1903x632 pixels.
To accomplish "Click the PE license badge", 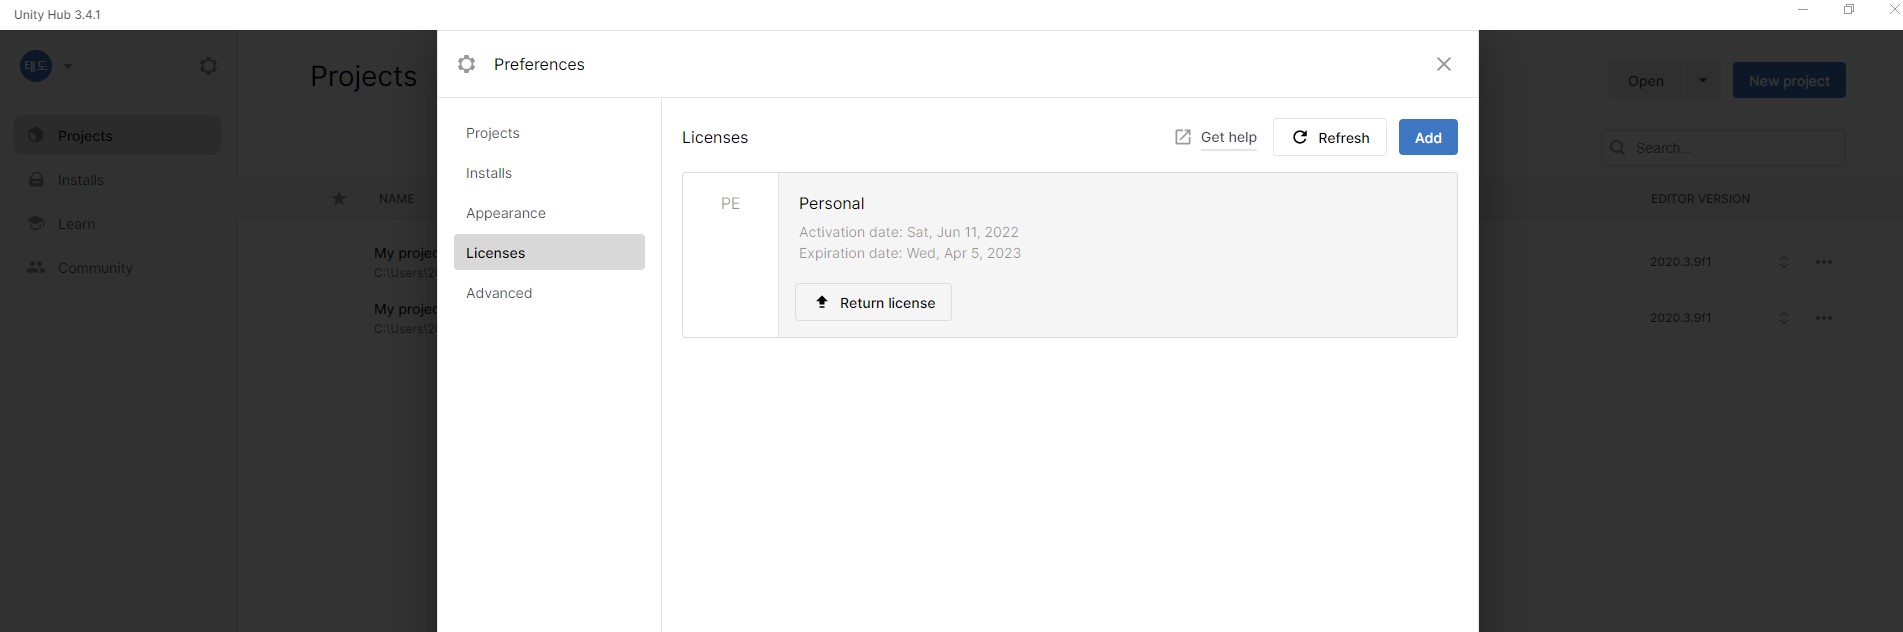I will pos(730,203).
